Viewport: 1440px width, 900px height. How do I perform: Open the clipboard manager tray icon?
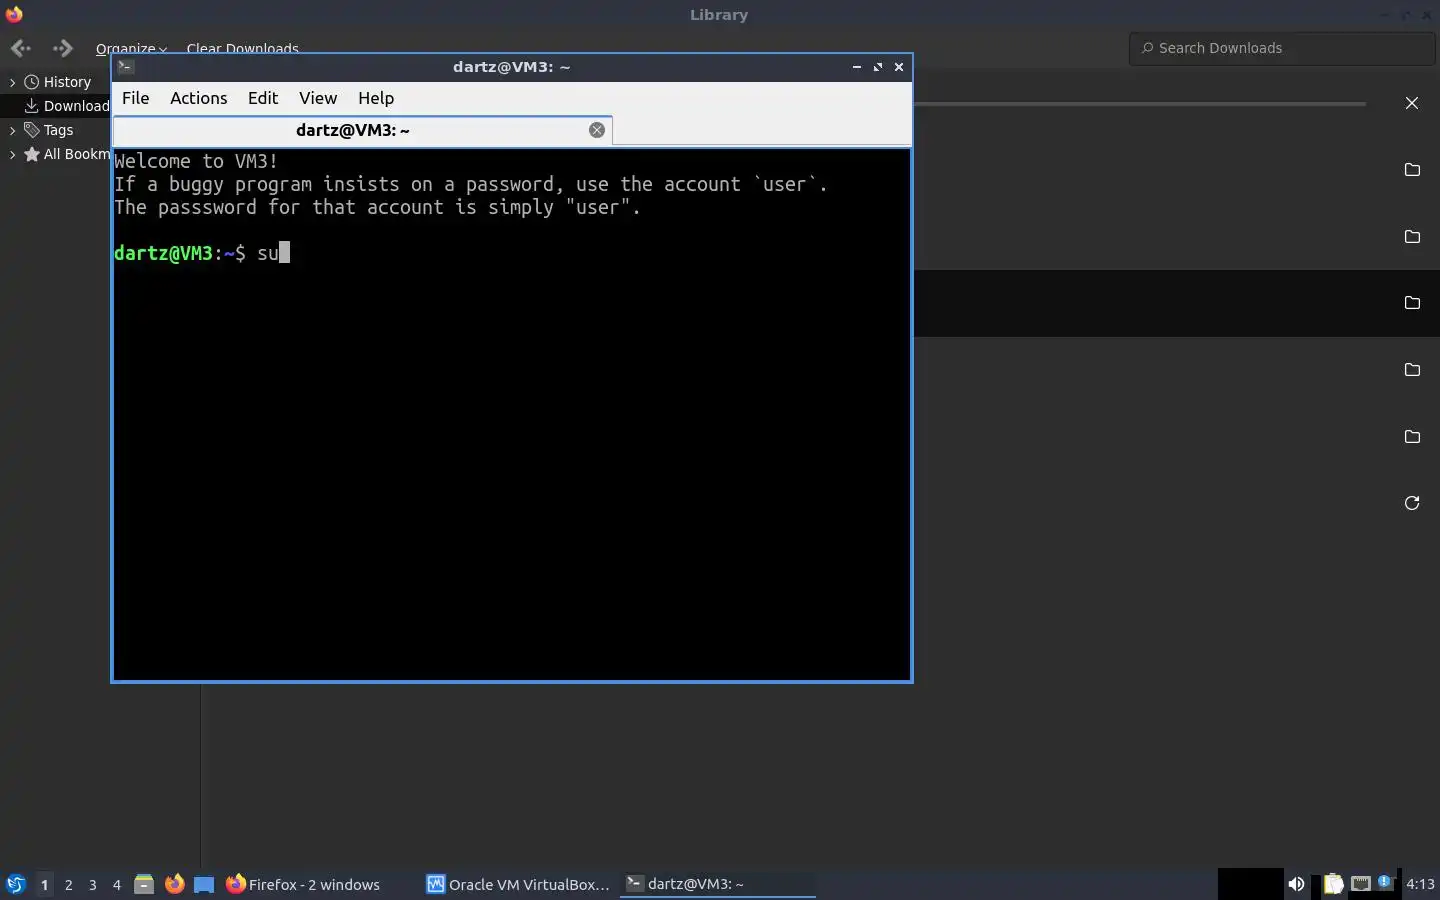pos(1333,884)
